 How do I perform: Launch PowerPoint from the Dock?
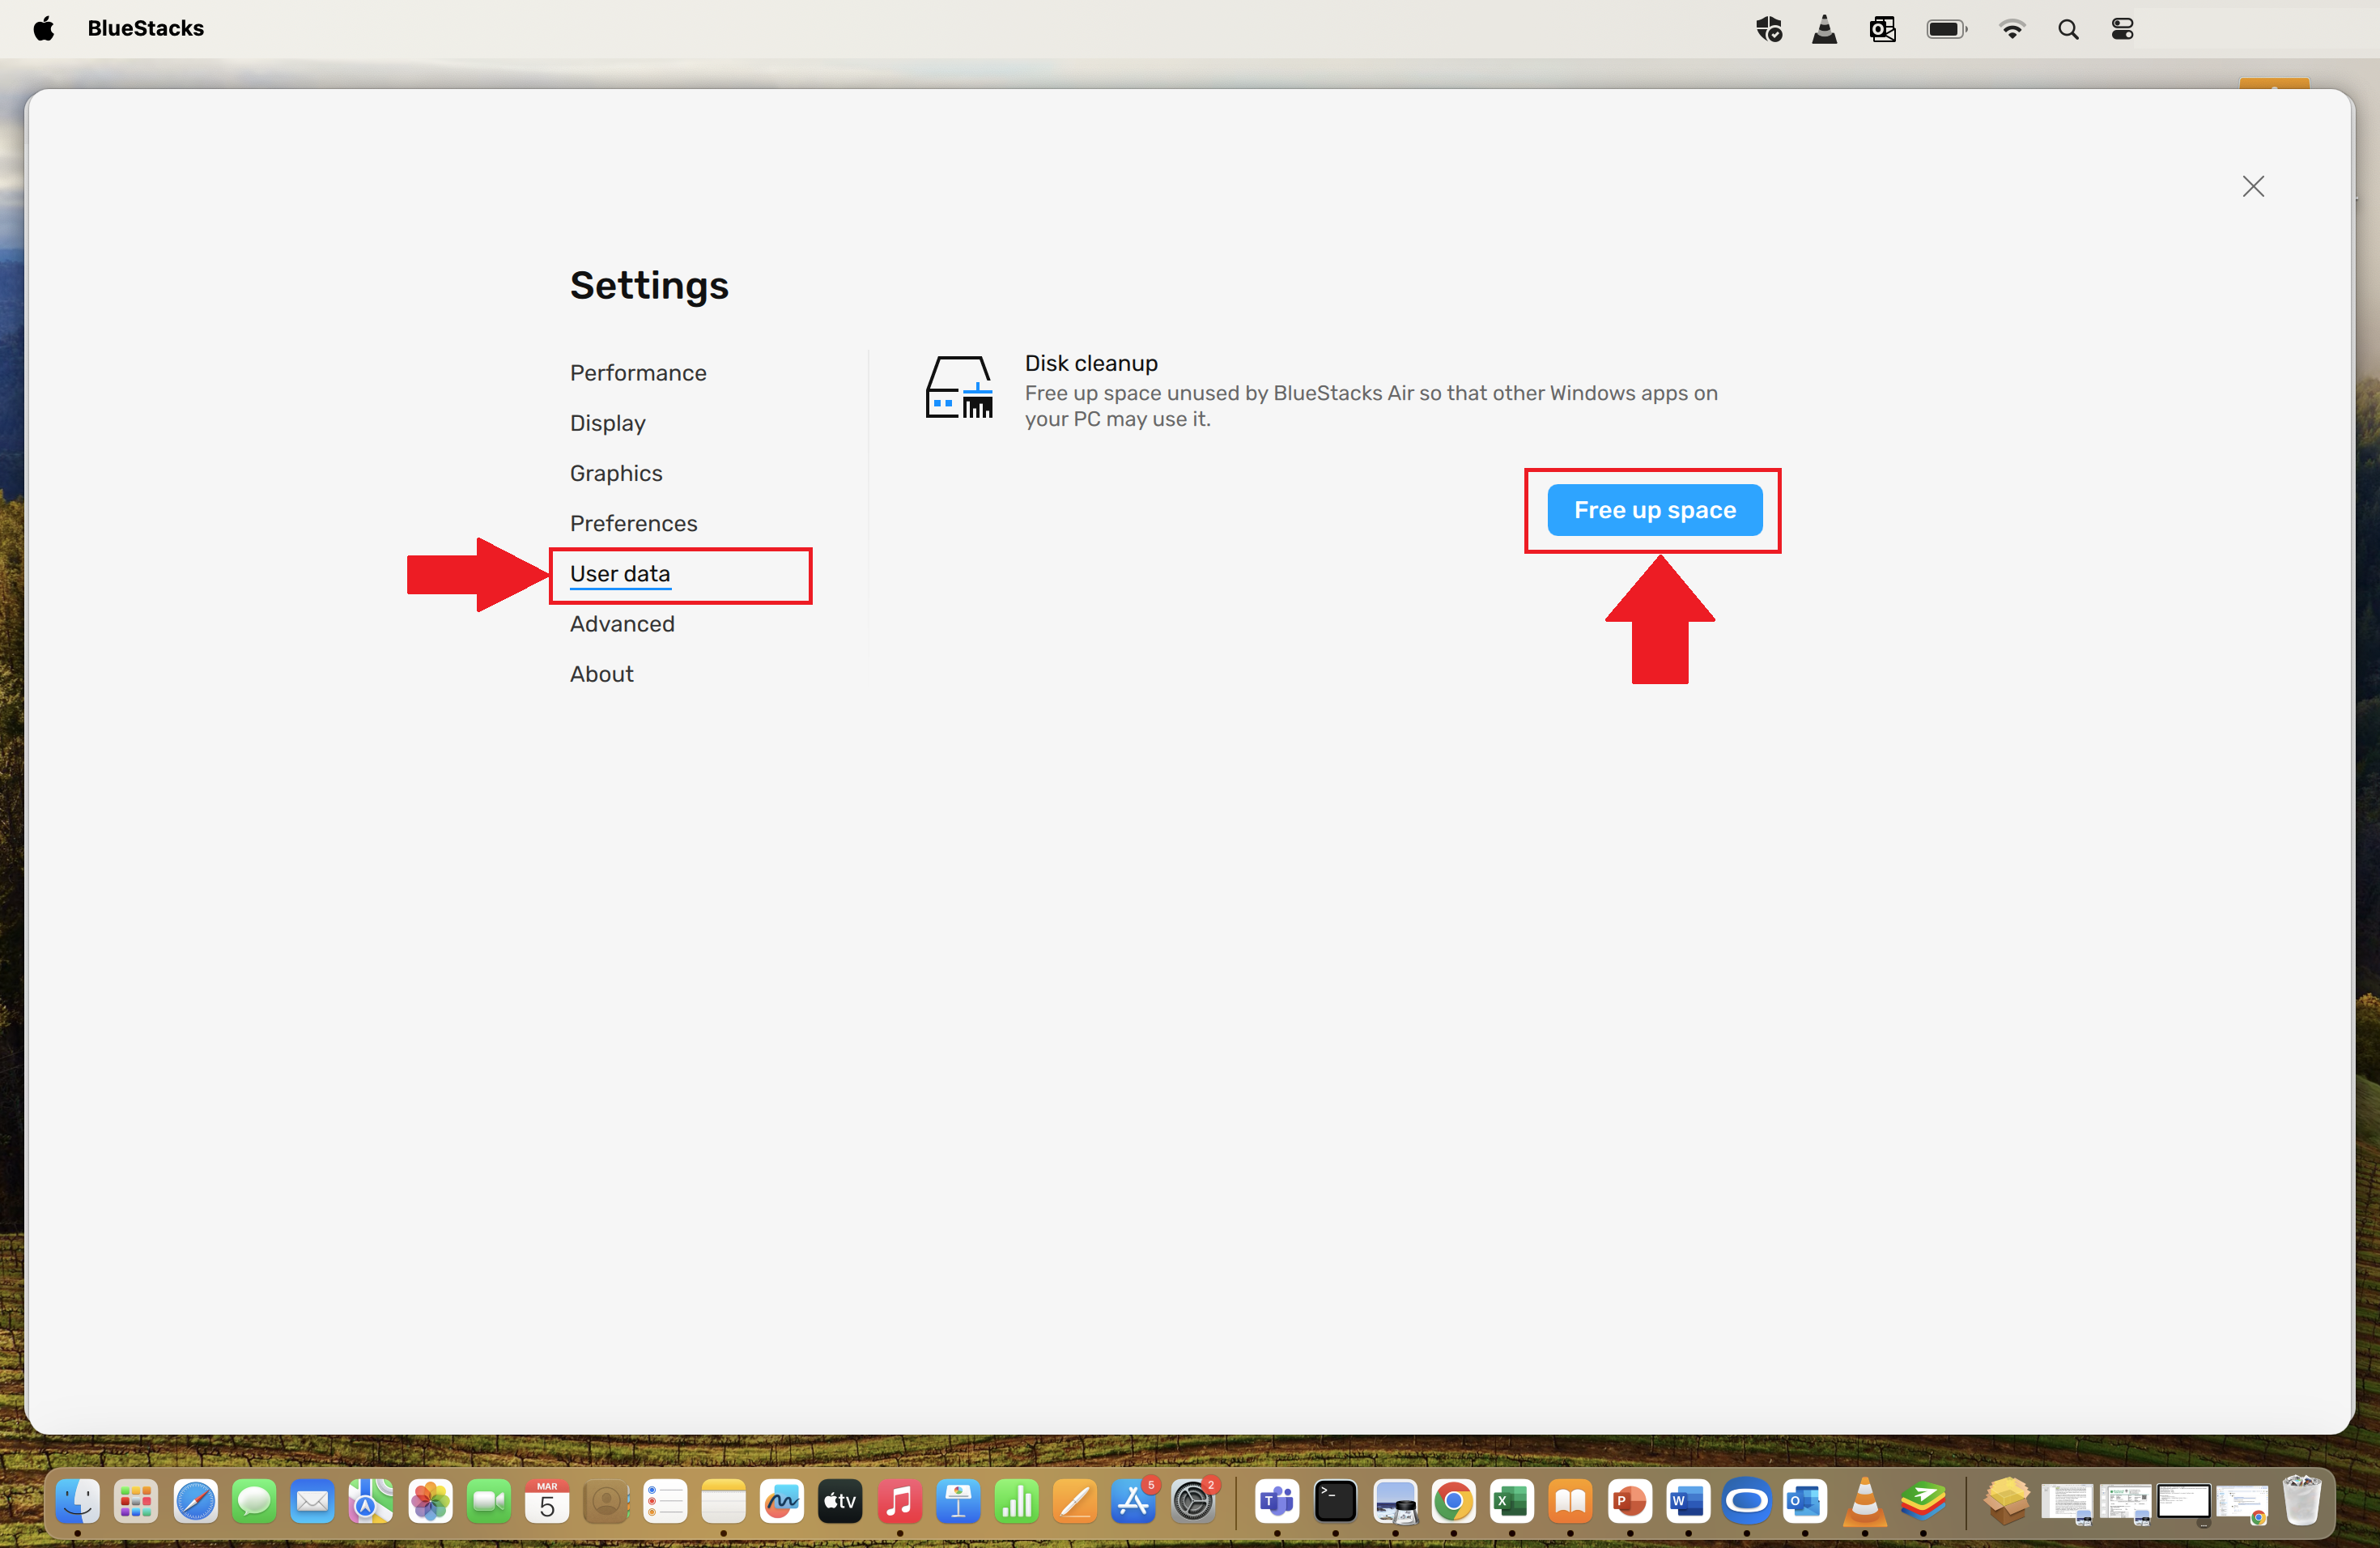click(x=1629, y=1501)
